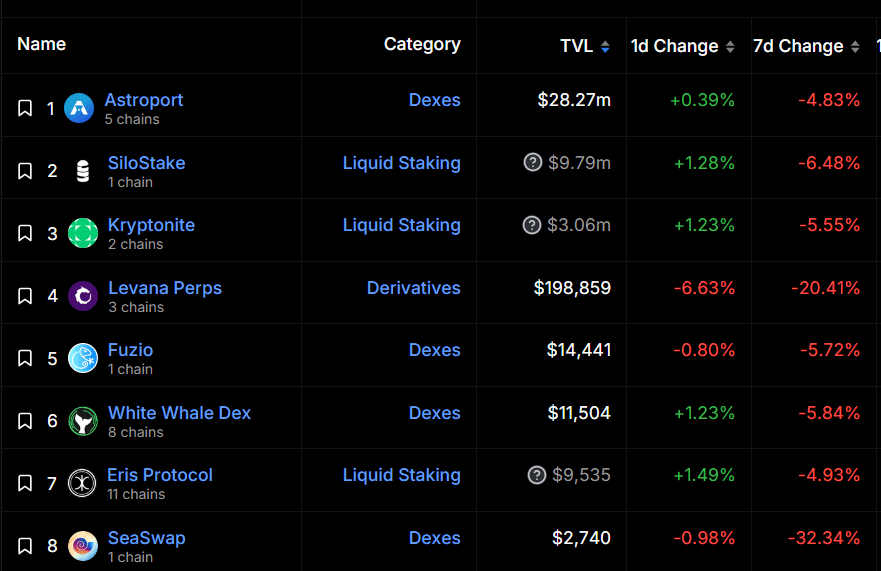The width and height of the screenshot is (881, 571).
Task: Open the Eris Protocol name link
Action: click(160, 475)
